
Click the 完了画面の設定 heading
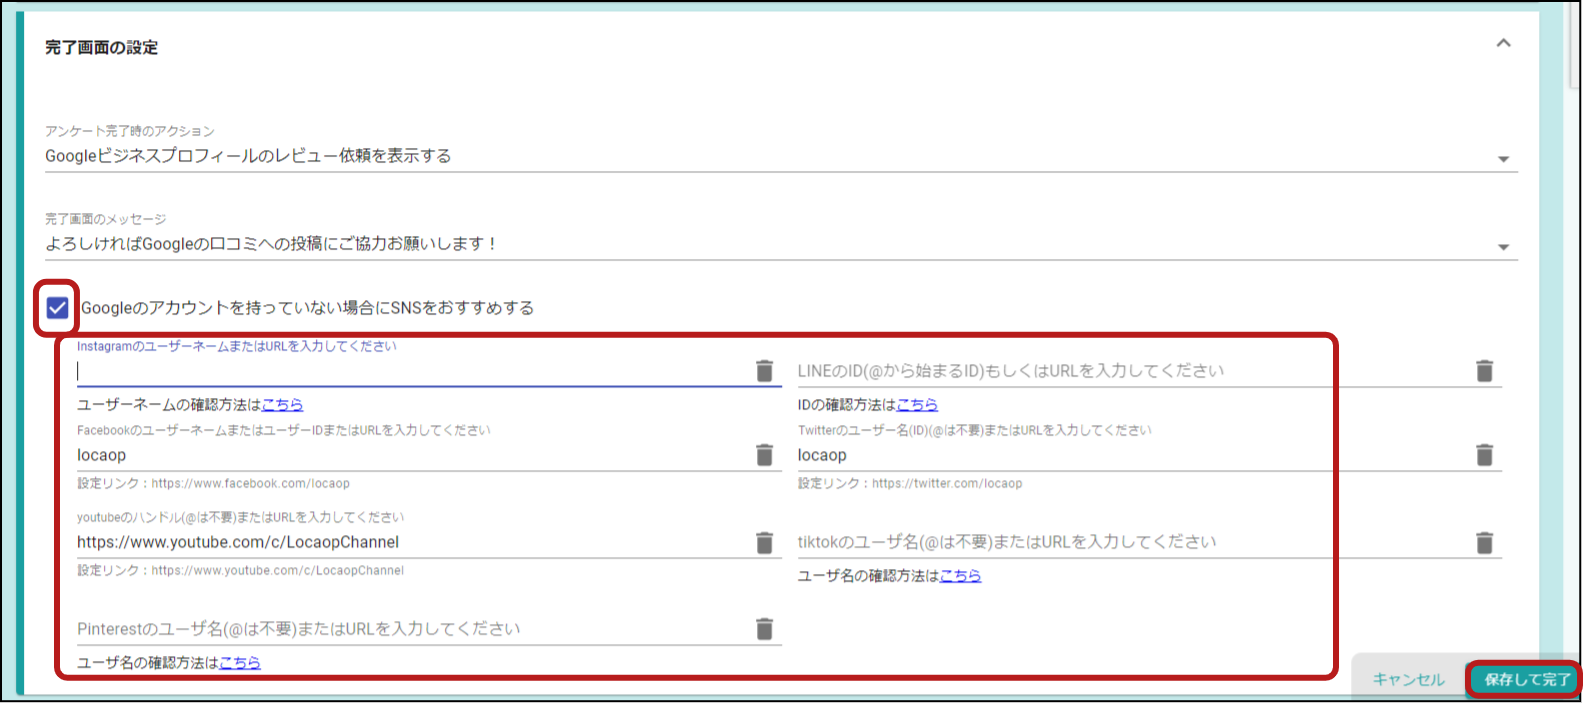coord(101,47)
